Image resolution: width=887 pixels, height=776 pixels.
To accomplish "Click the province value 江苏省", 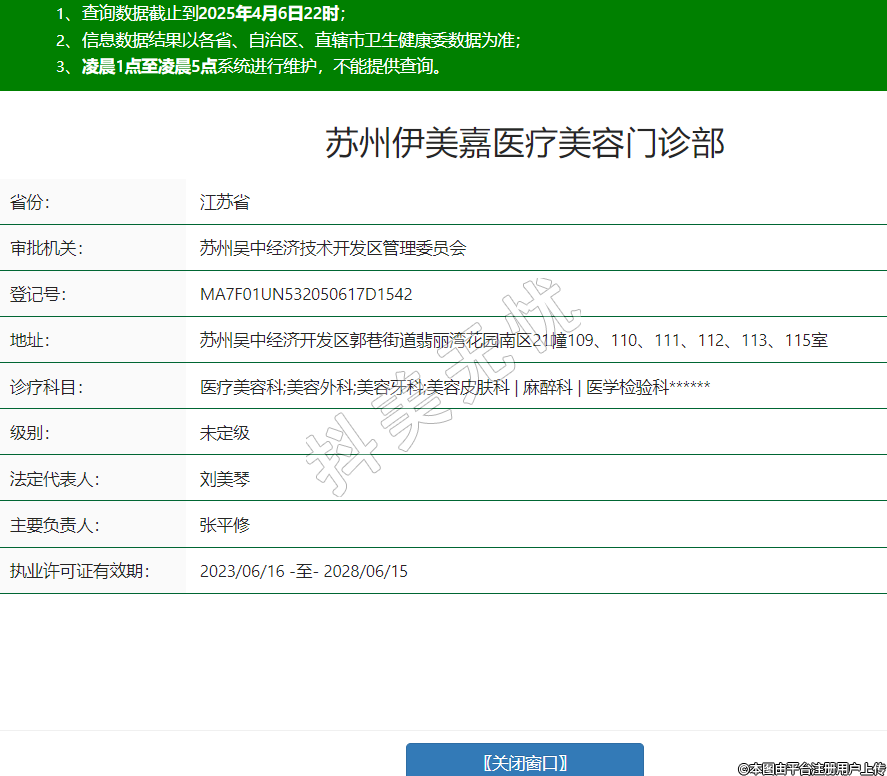I will pyautogui.click(x=224, y=202).
